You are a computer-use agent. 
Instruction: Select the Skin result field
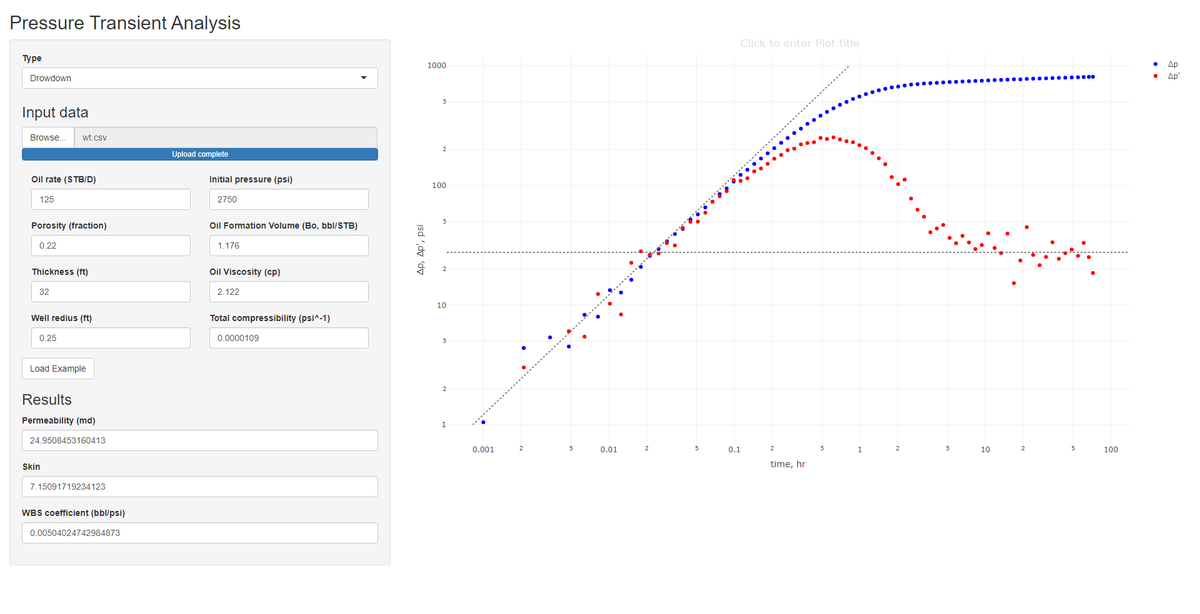[x=200, y=486]
